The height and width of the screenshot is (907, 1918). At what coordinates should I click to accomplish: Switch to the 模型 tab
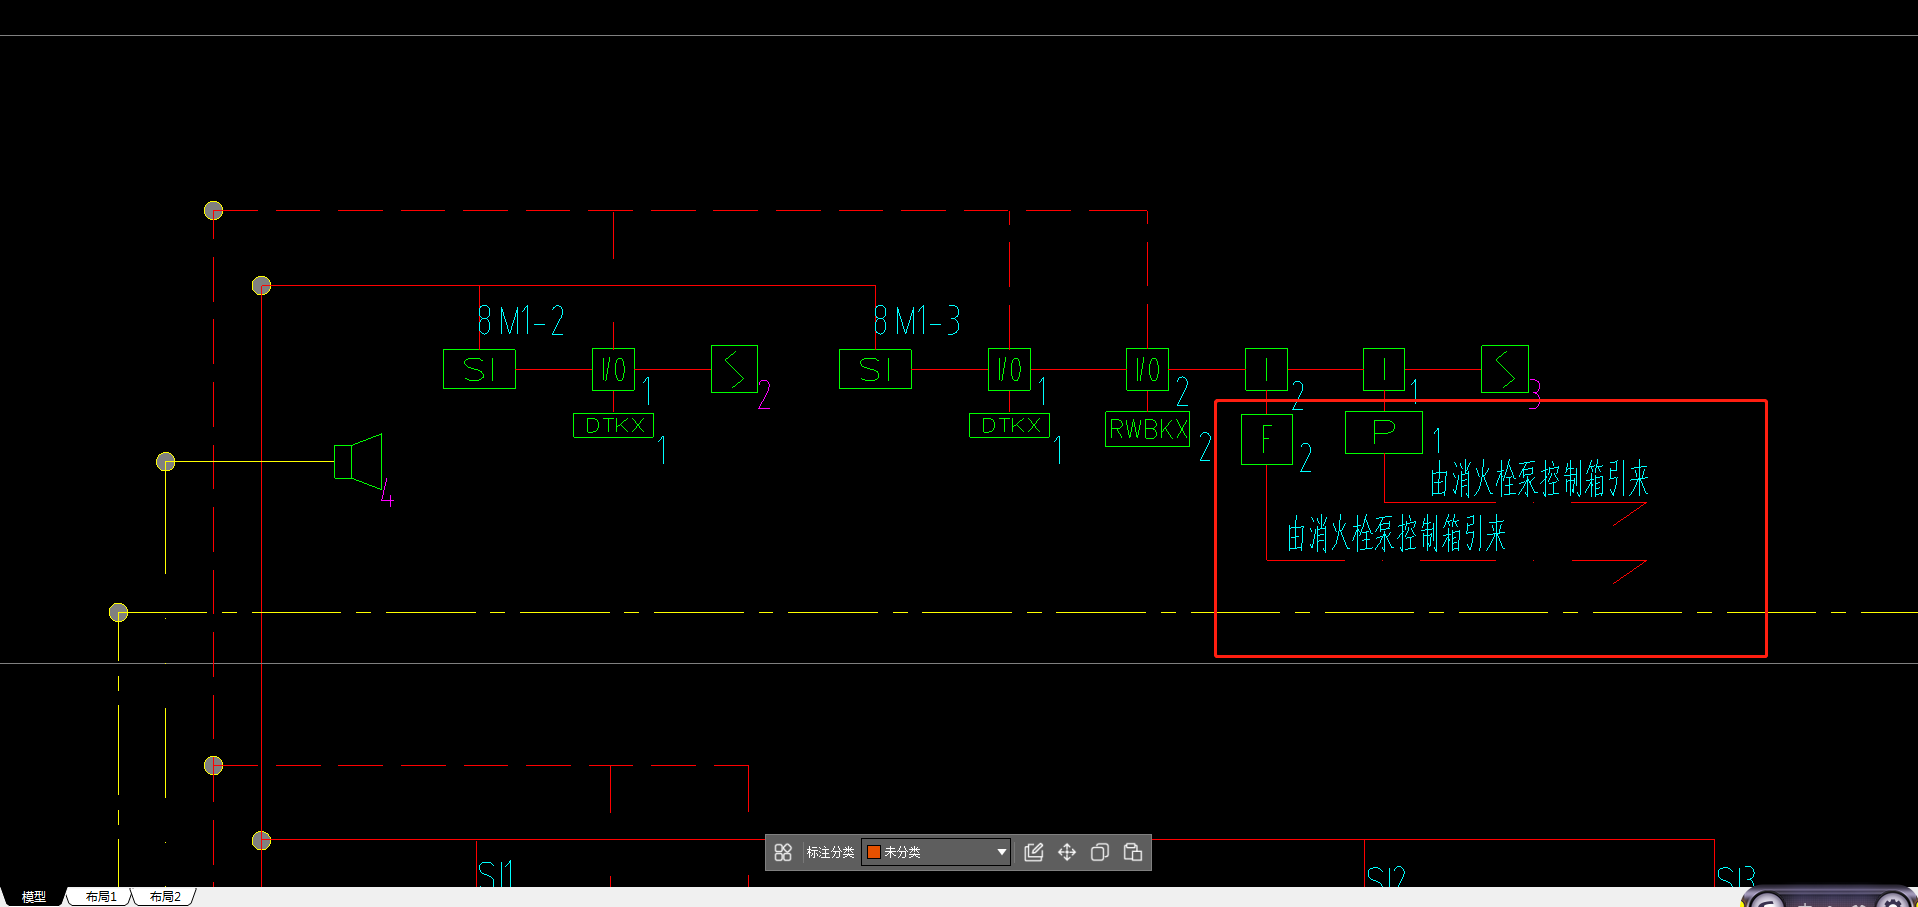[x=34, y=897]
